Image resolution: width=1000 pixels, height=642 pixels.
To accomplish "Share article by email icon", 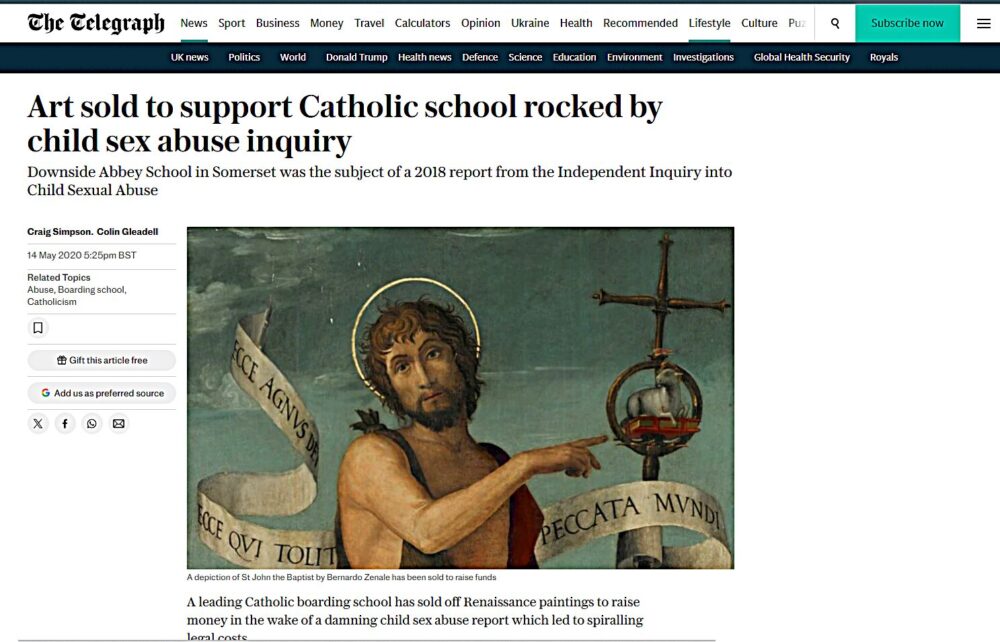I will click(x=119, y=423).
